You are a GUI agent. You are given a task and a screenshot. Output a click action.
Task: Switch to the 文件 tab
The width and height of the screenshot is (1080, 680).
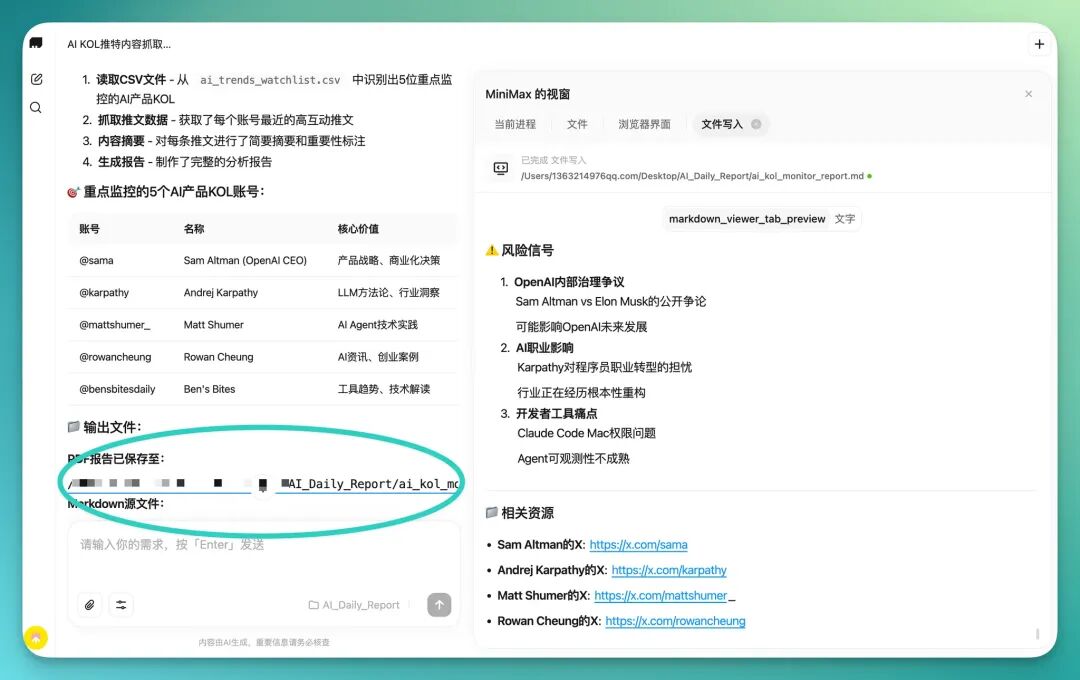click(x=577, y=124)
